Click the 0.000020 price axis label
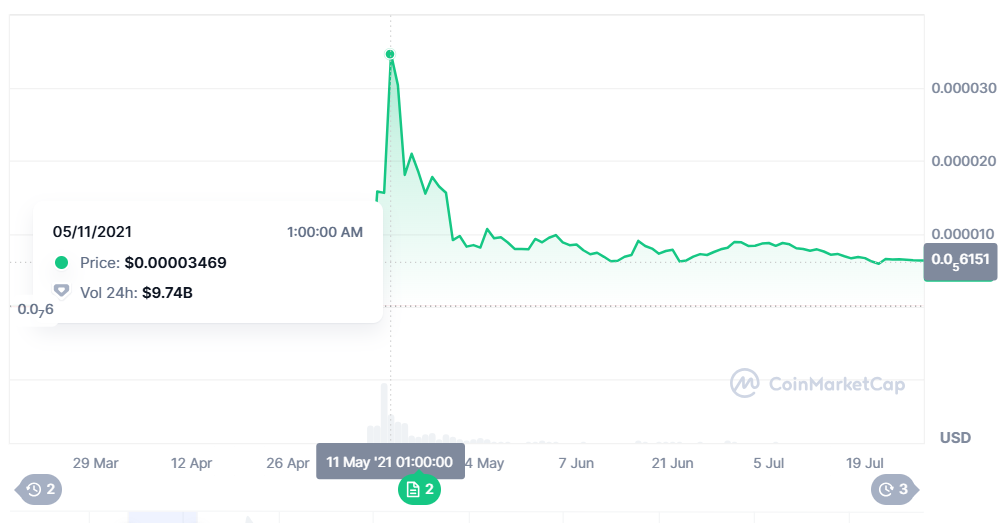The image size is (1007, 523). [x=963, y=161]
